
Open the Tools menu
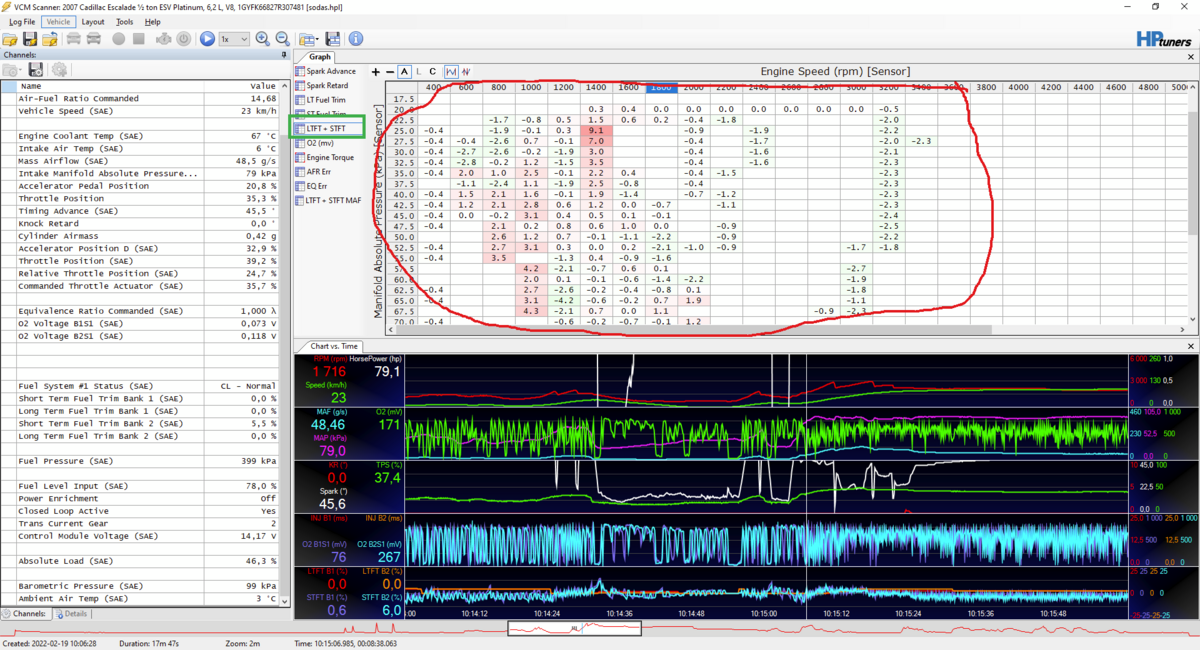pyautogui.click(x=124, y=21)
